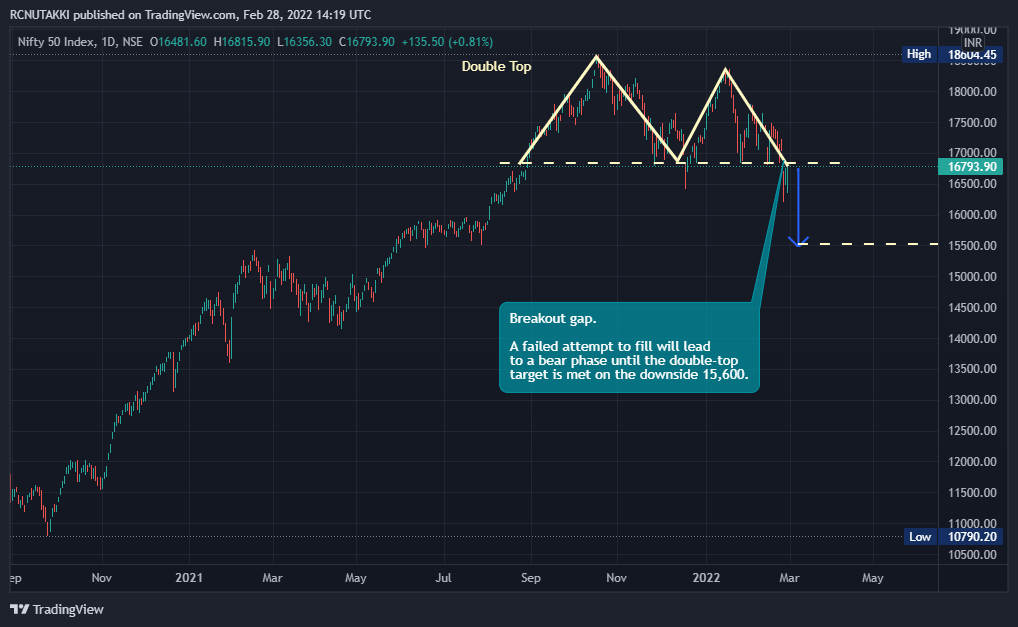Click the published header 'RCNUTAKKI published on TradingView.com'
The width and height of the screenshot is (1018, 627).
[x=123, y=14]
